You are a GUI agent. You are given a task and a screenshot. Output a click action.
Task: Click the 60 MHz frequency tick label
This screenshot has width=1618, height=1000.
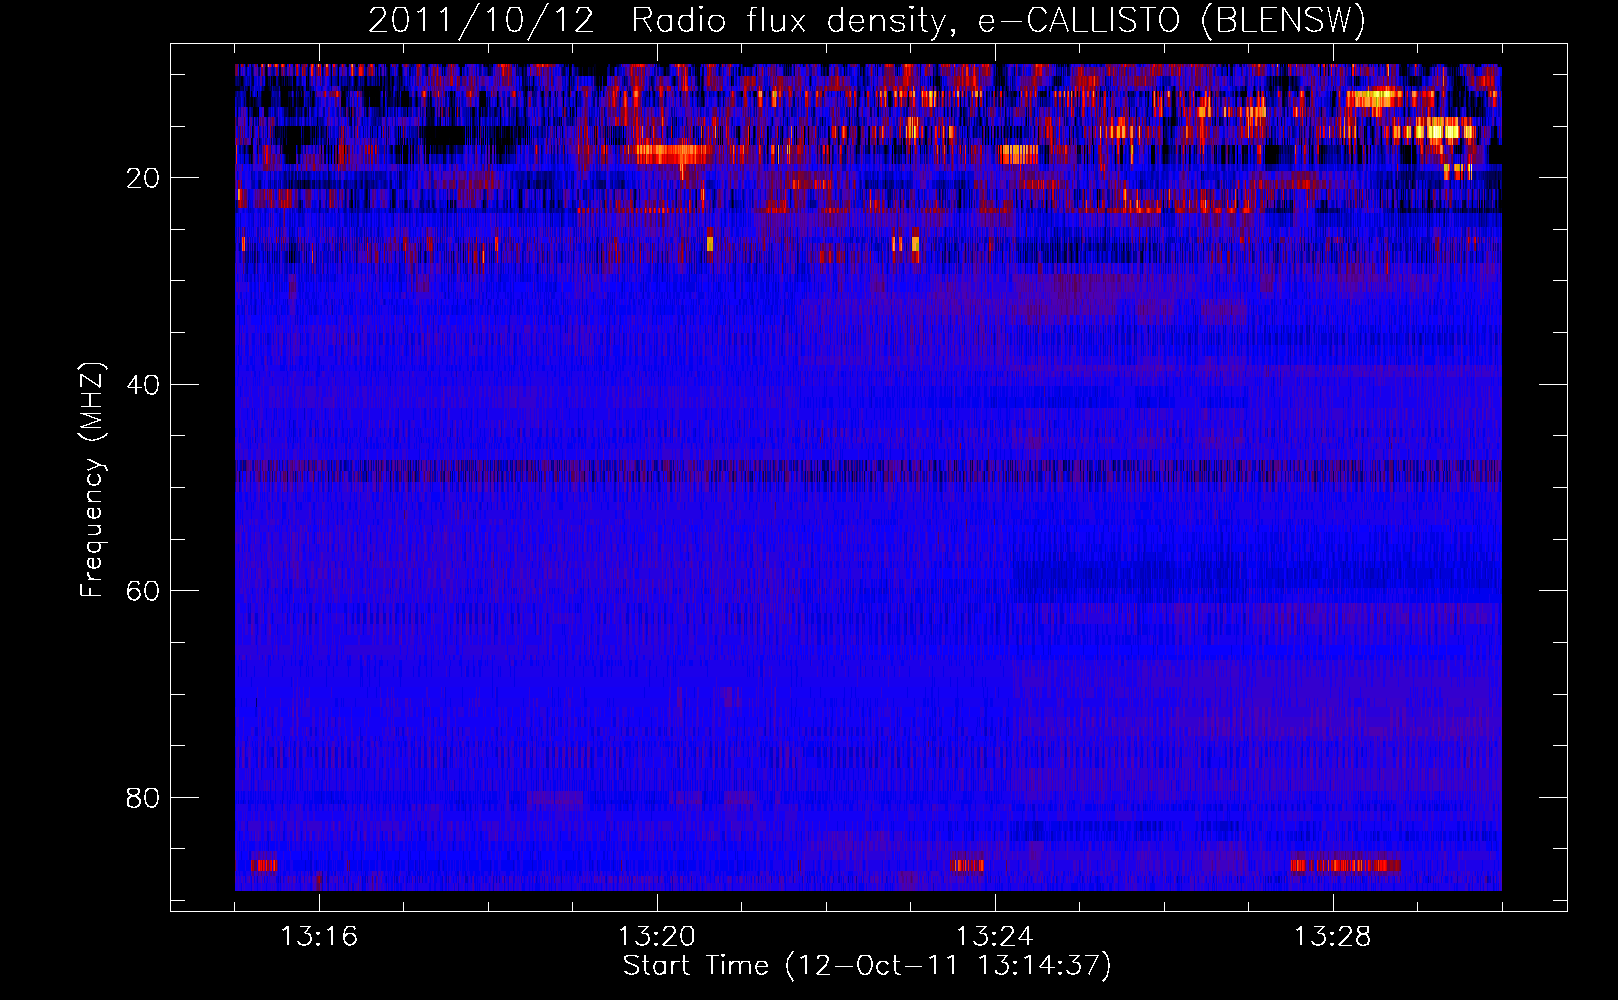click(143, 591)
